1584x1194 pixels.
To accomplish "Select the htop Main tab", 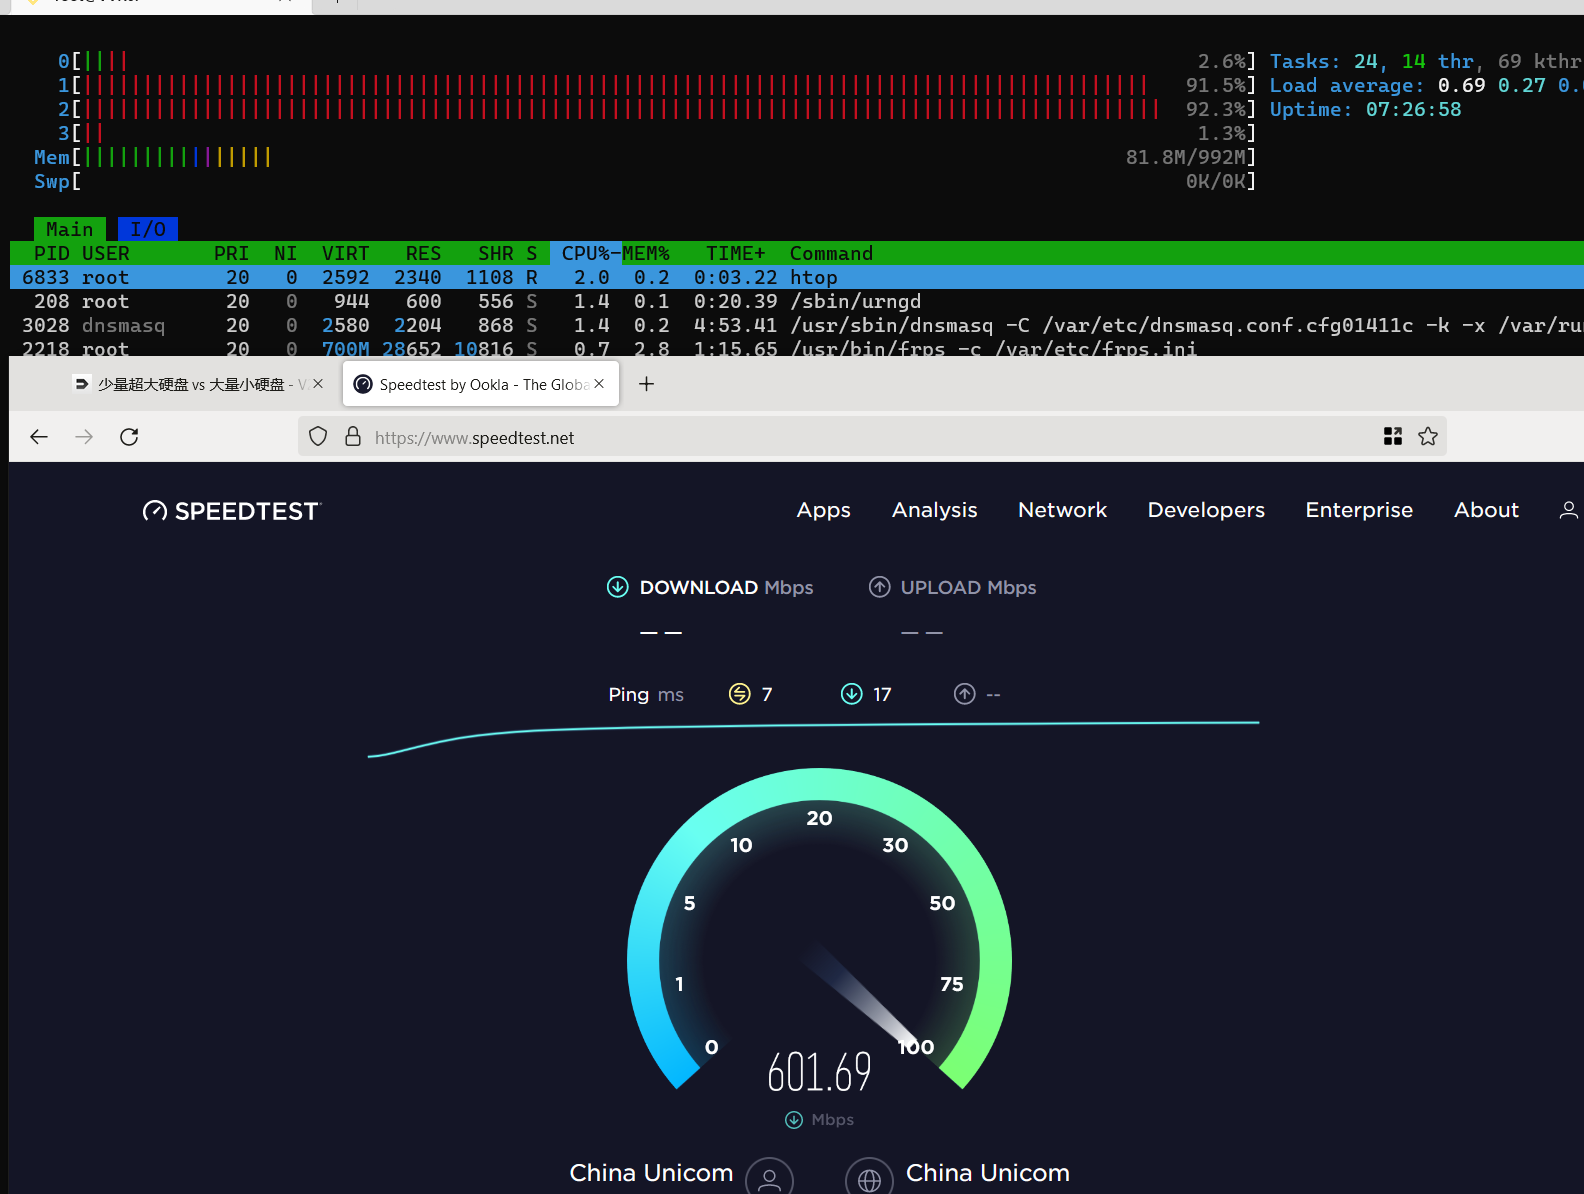I will (x=69, y=229).
